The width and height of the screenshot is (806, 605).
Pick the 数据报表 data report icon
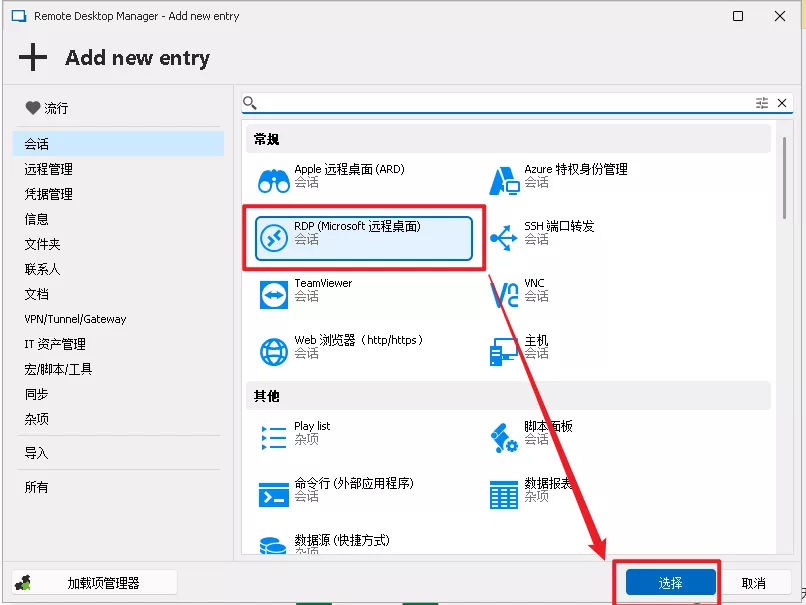click(504, 495)
